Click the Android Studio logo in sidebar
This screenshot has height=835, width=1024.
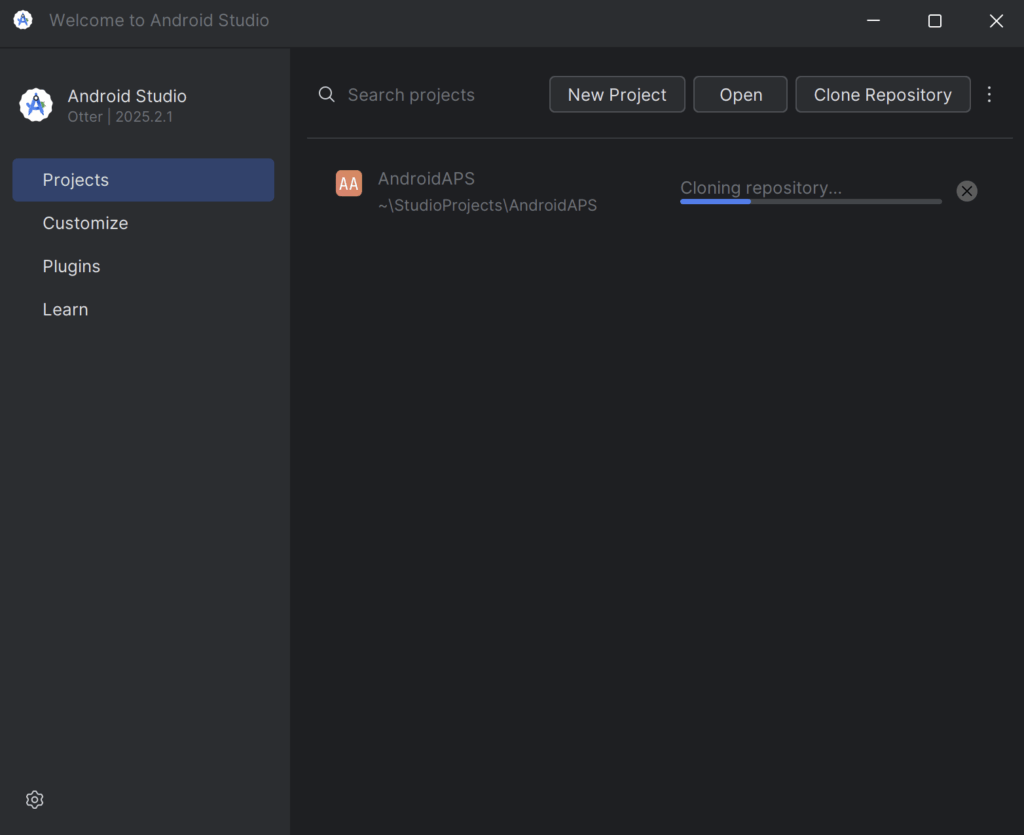click(36, 105)
